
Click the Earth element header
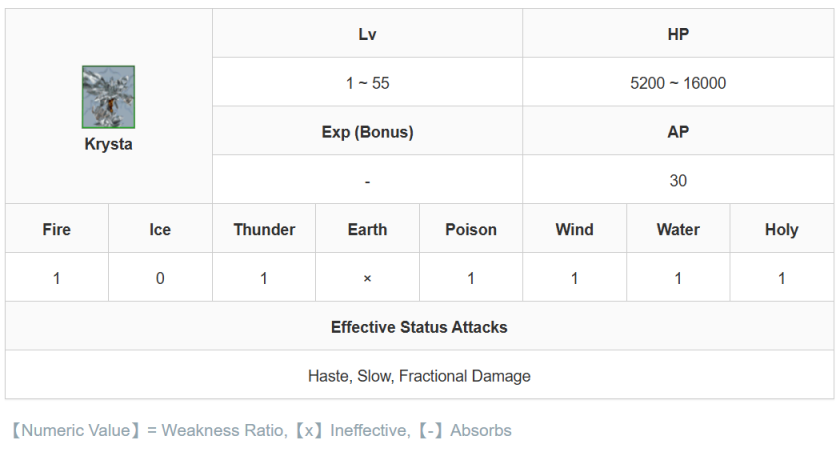pos(367,230)
